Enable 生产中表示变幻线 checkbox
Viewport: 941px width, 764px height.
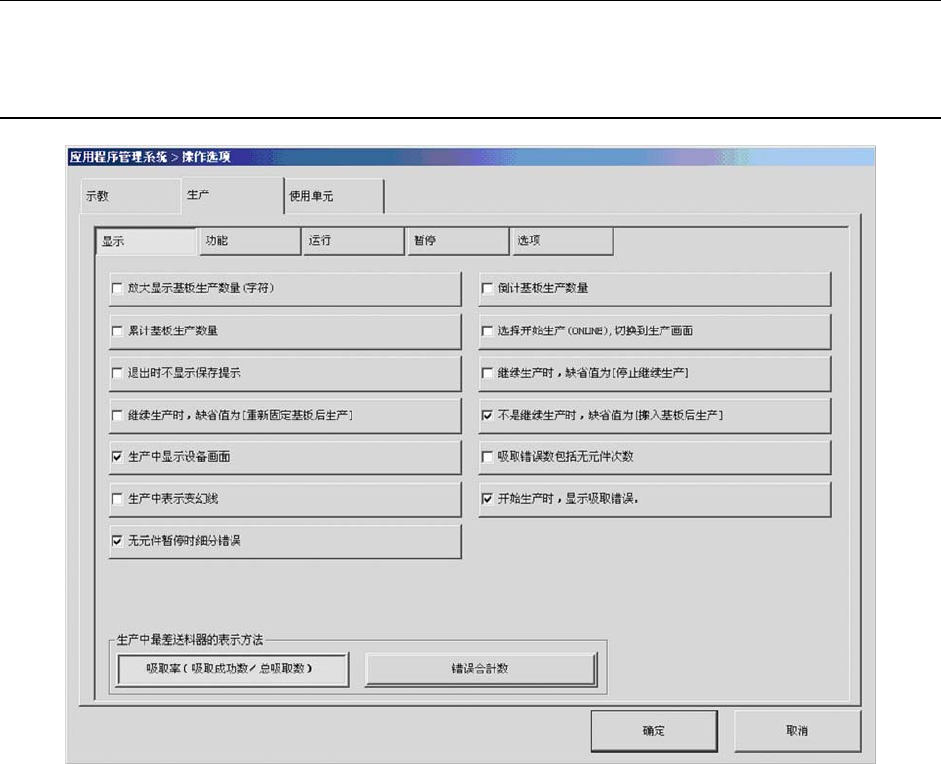point(117,499)
